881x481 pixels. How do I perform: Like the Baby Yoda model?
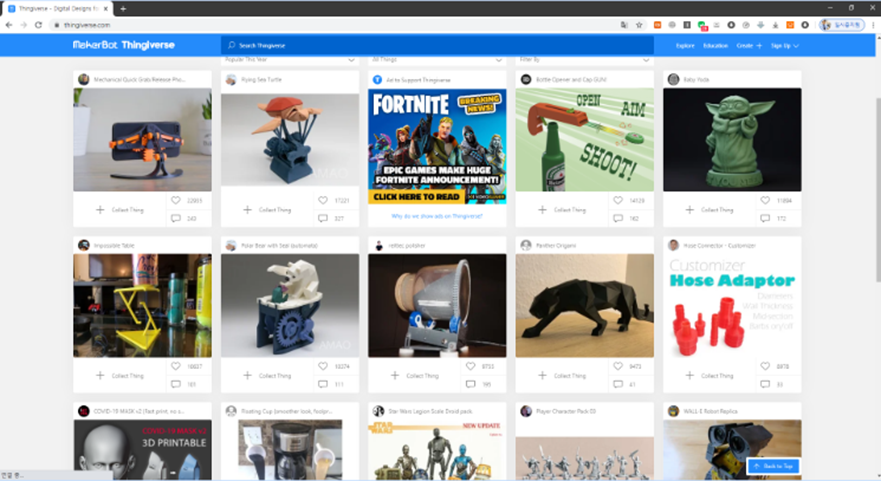[765, 200]
